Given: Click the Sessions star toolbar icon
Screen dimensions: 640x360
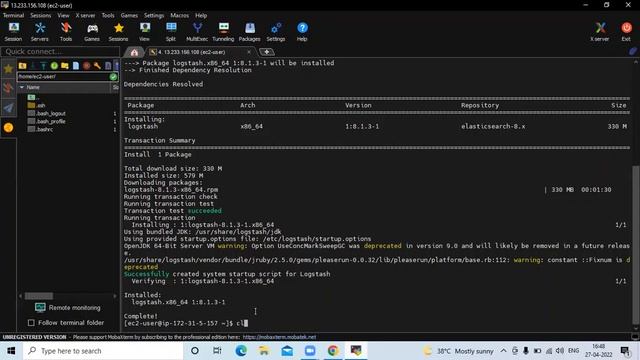Looking at the screenshot, I should pyautogui.click(x=118, y=32).
